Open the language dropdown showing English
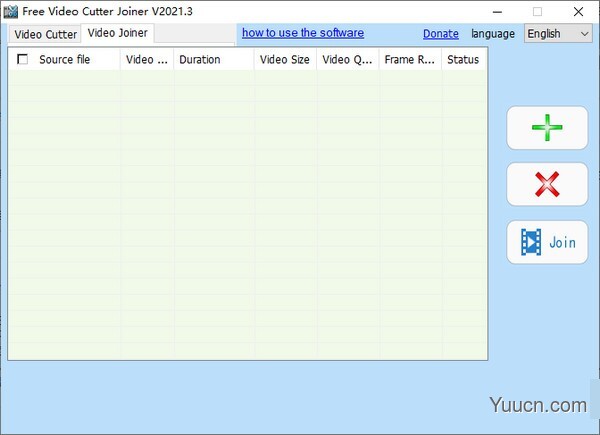The width and height of the screenshot is (600, 435). pyautogui.click(x=558, y=34)
